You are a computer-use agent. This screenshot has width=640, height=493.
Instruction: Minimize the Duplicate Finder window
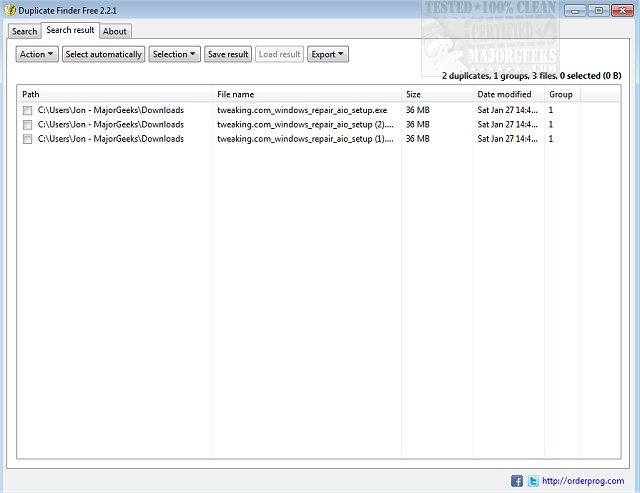tap(576, 11)
